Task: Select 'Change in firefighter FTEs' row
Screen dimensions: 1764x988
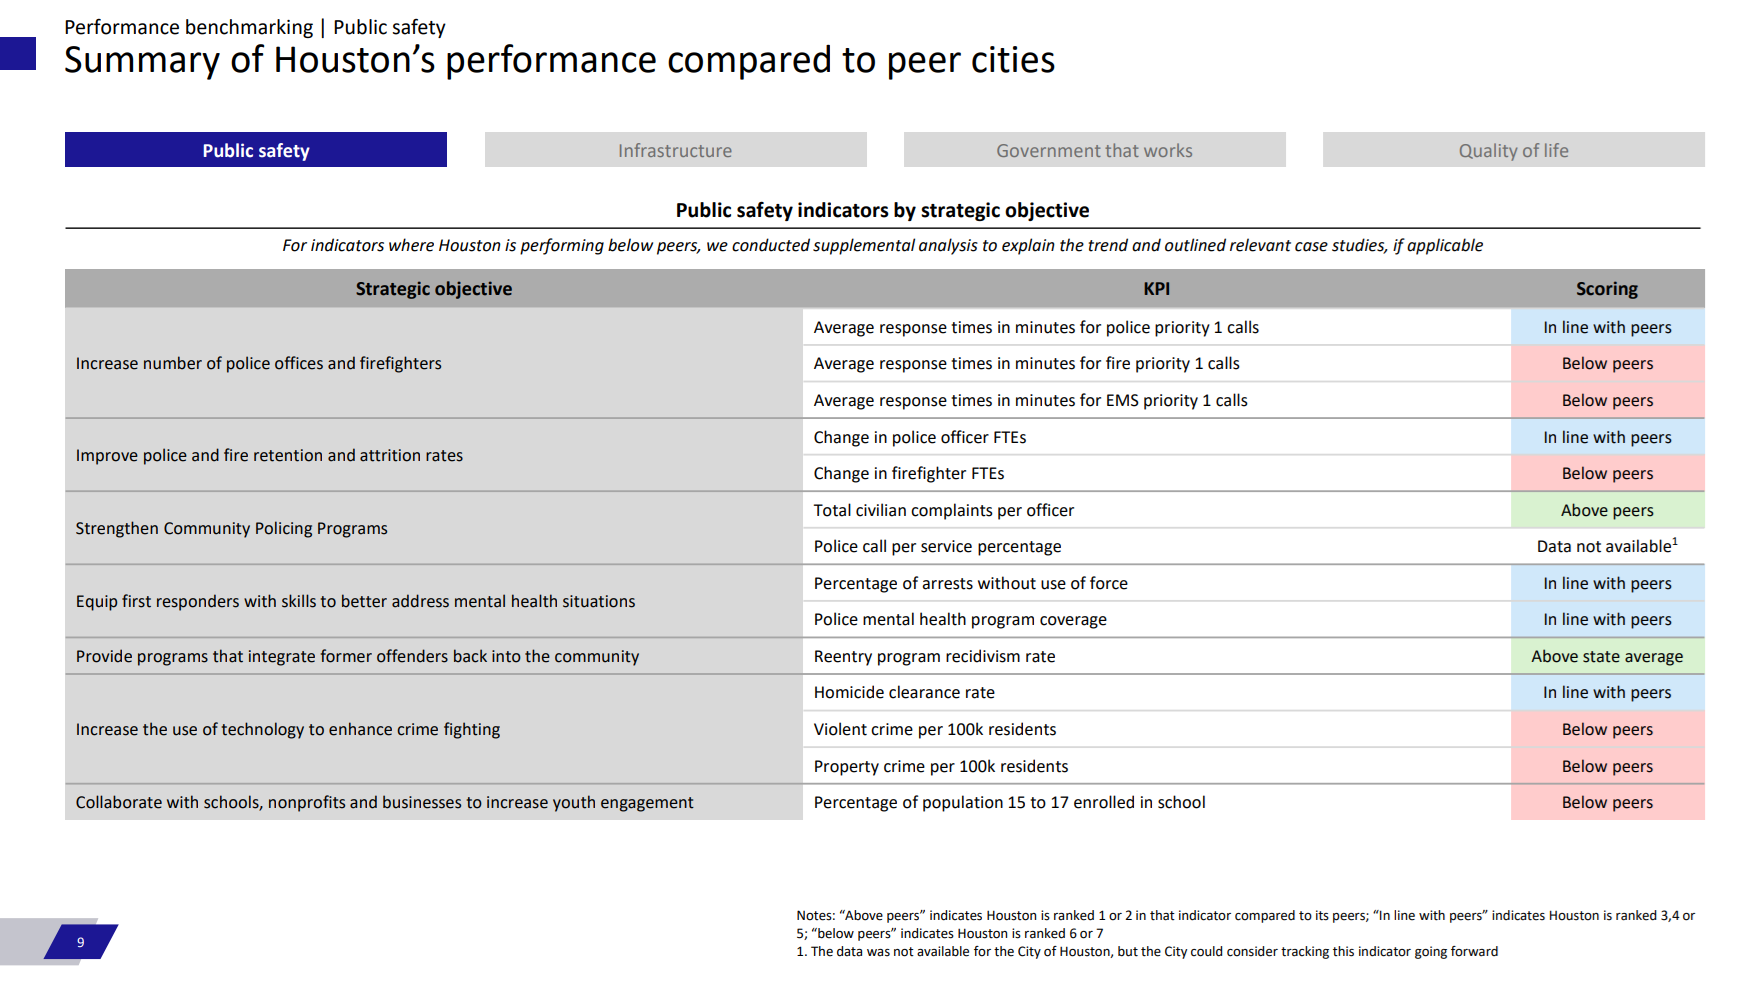Action: tap(909, 473)
